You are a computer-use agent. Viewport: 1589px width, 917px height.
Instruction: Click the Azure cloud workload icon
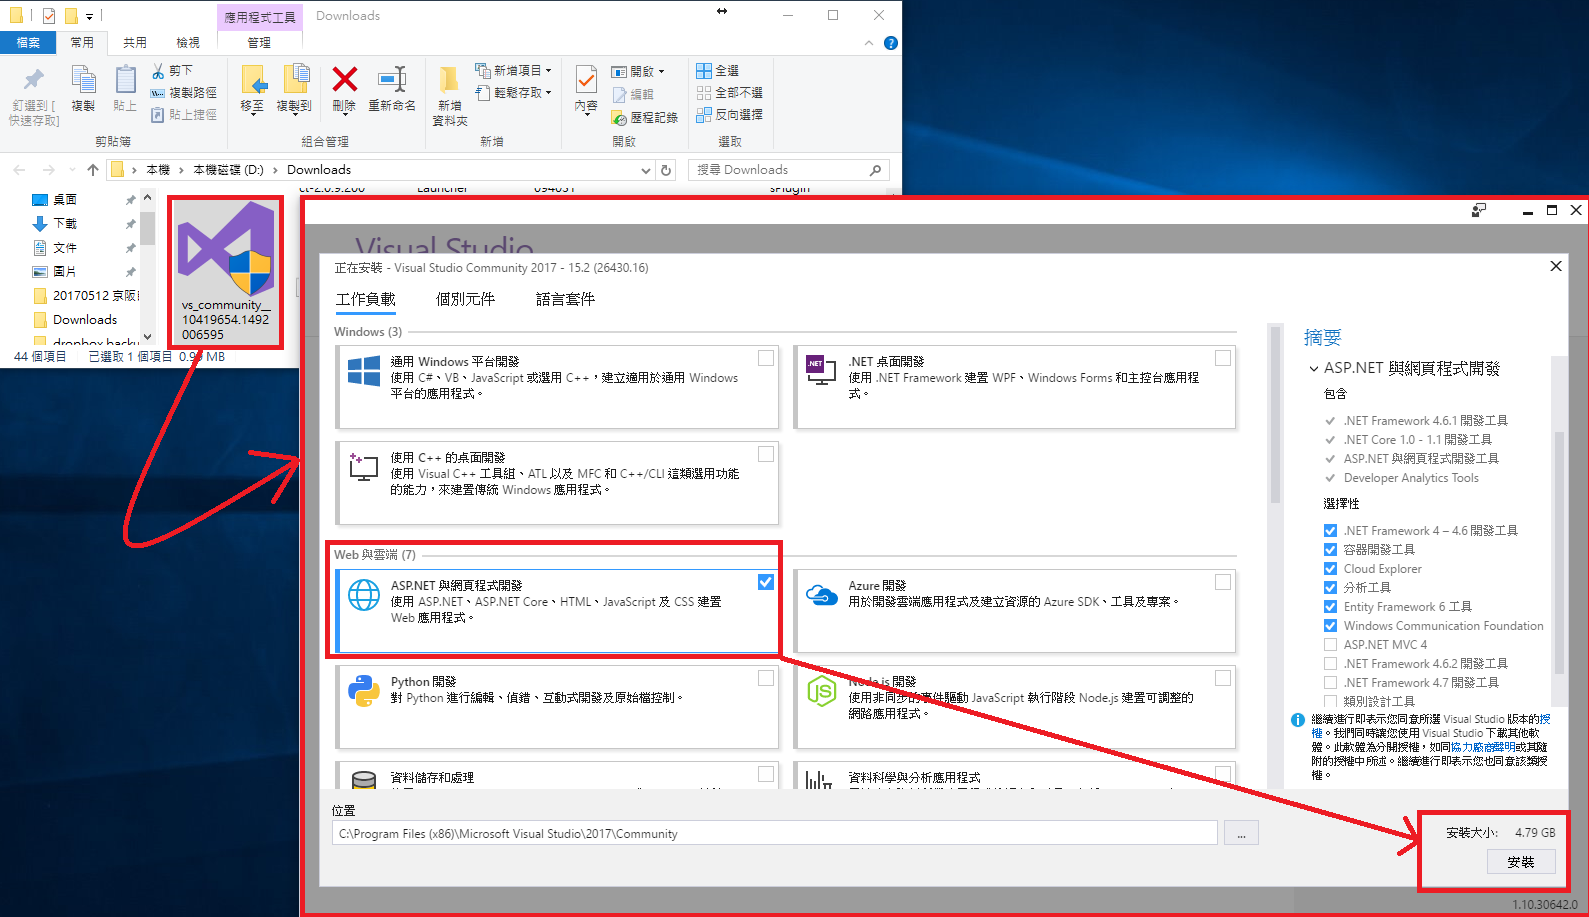pyautogui.click(x=821, y=595)
